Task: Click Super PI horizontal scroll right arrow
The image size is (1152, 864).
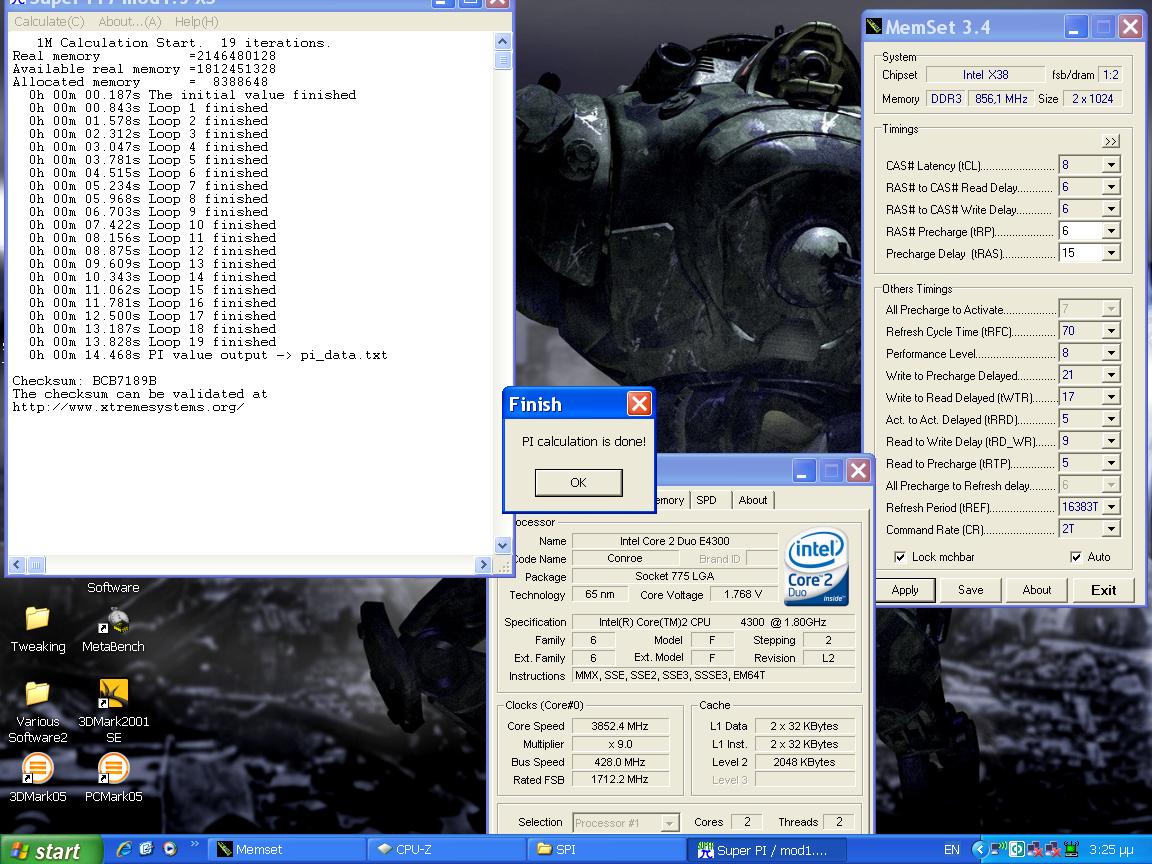Action: coord(483,564)
